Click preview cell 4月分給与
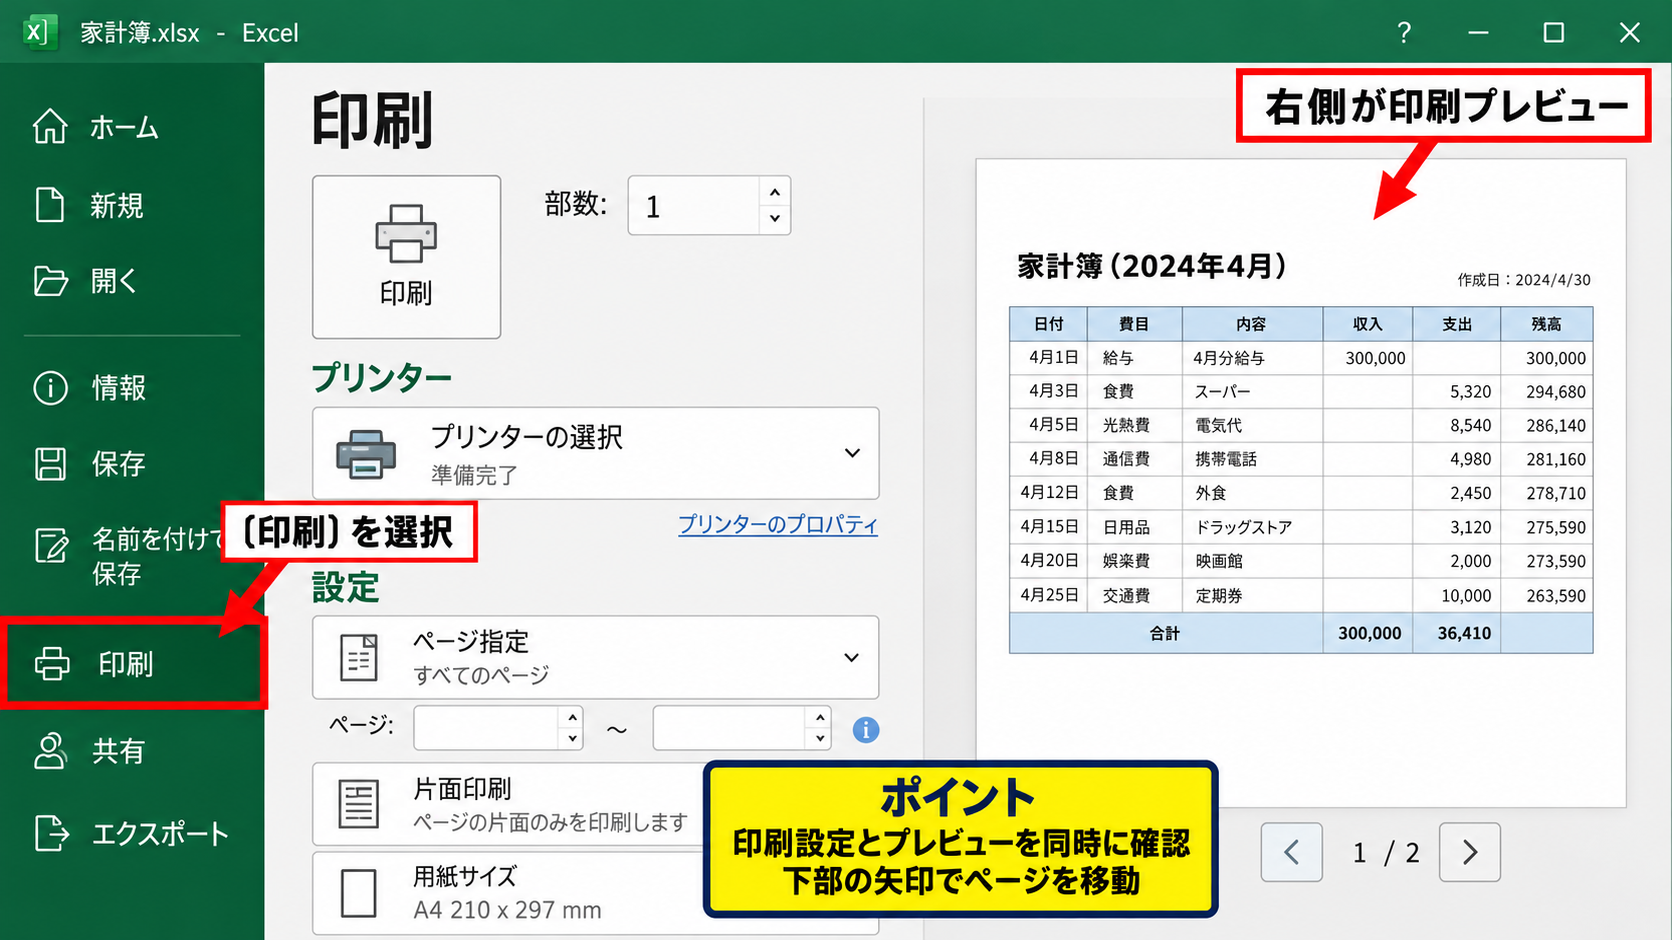Viewport: 1672px width, 940px height. [x=1229, y=358]
